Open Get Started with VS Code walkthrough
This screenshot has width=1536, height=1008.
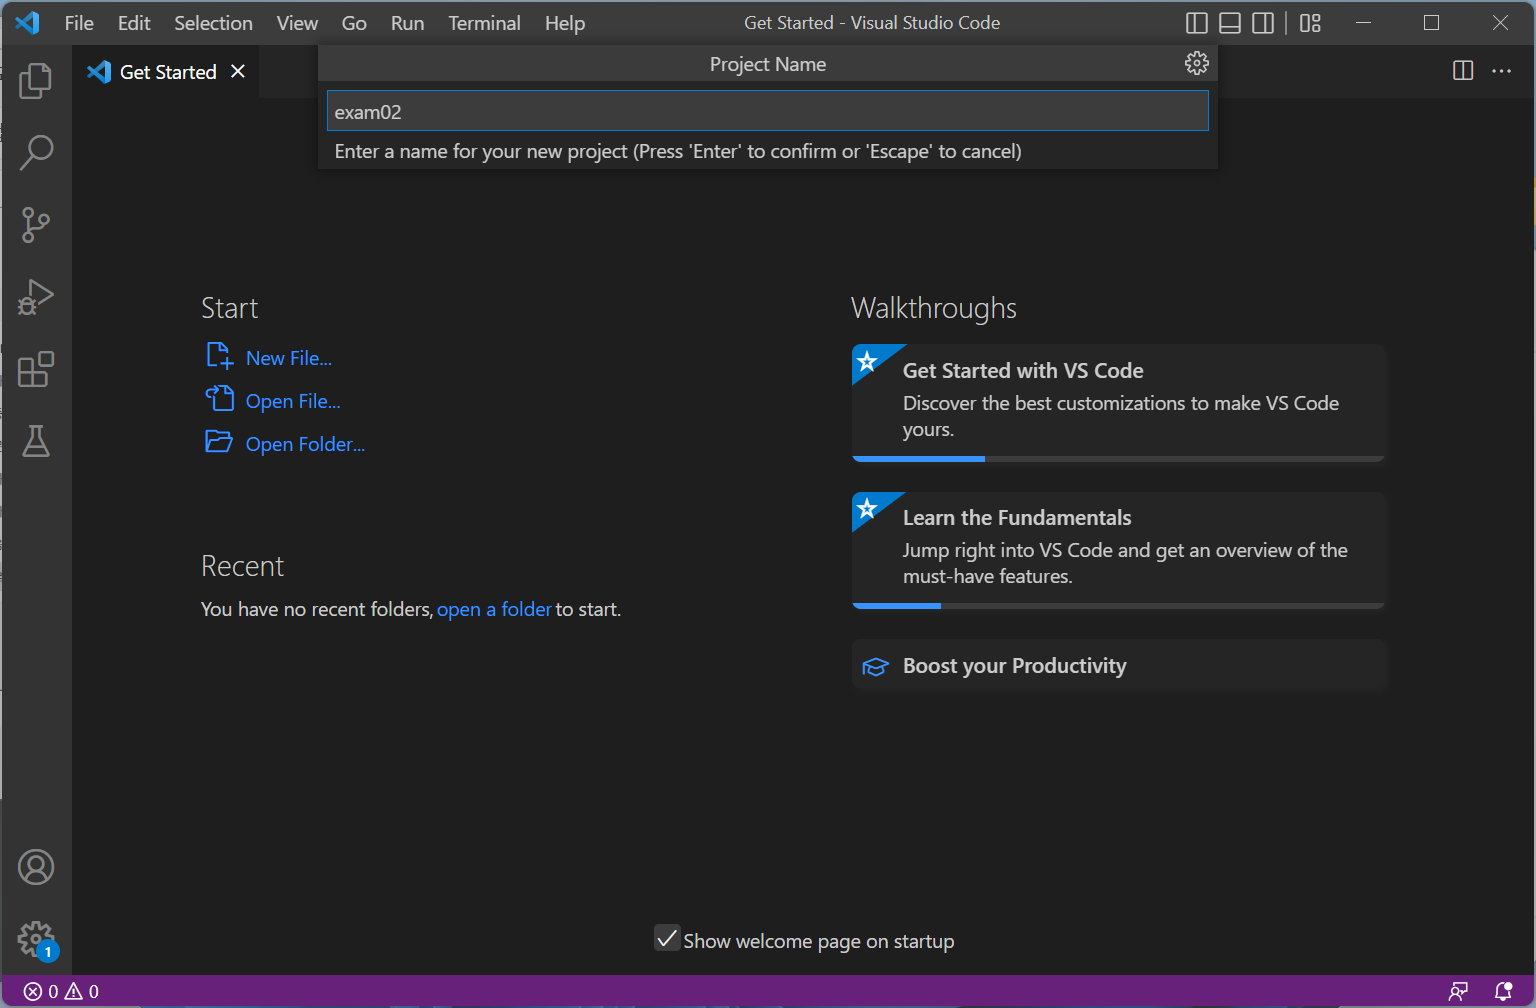pos(1118,402)
